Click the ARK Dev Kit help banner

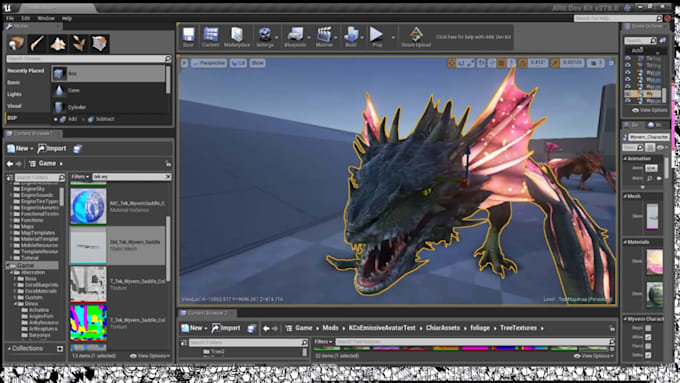473,37
